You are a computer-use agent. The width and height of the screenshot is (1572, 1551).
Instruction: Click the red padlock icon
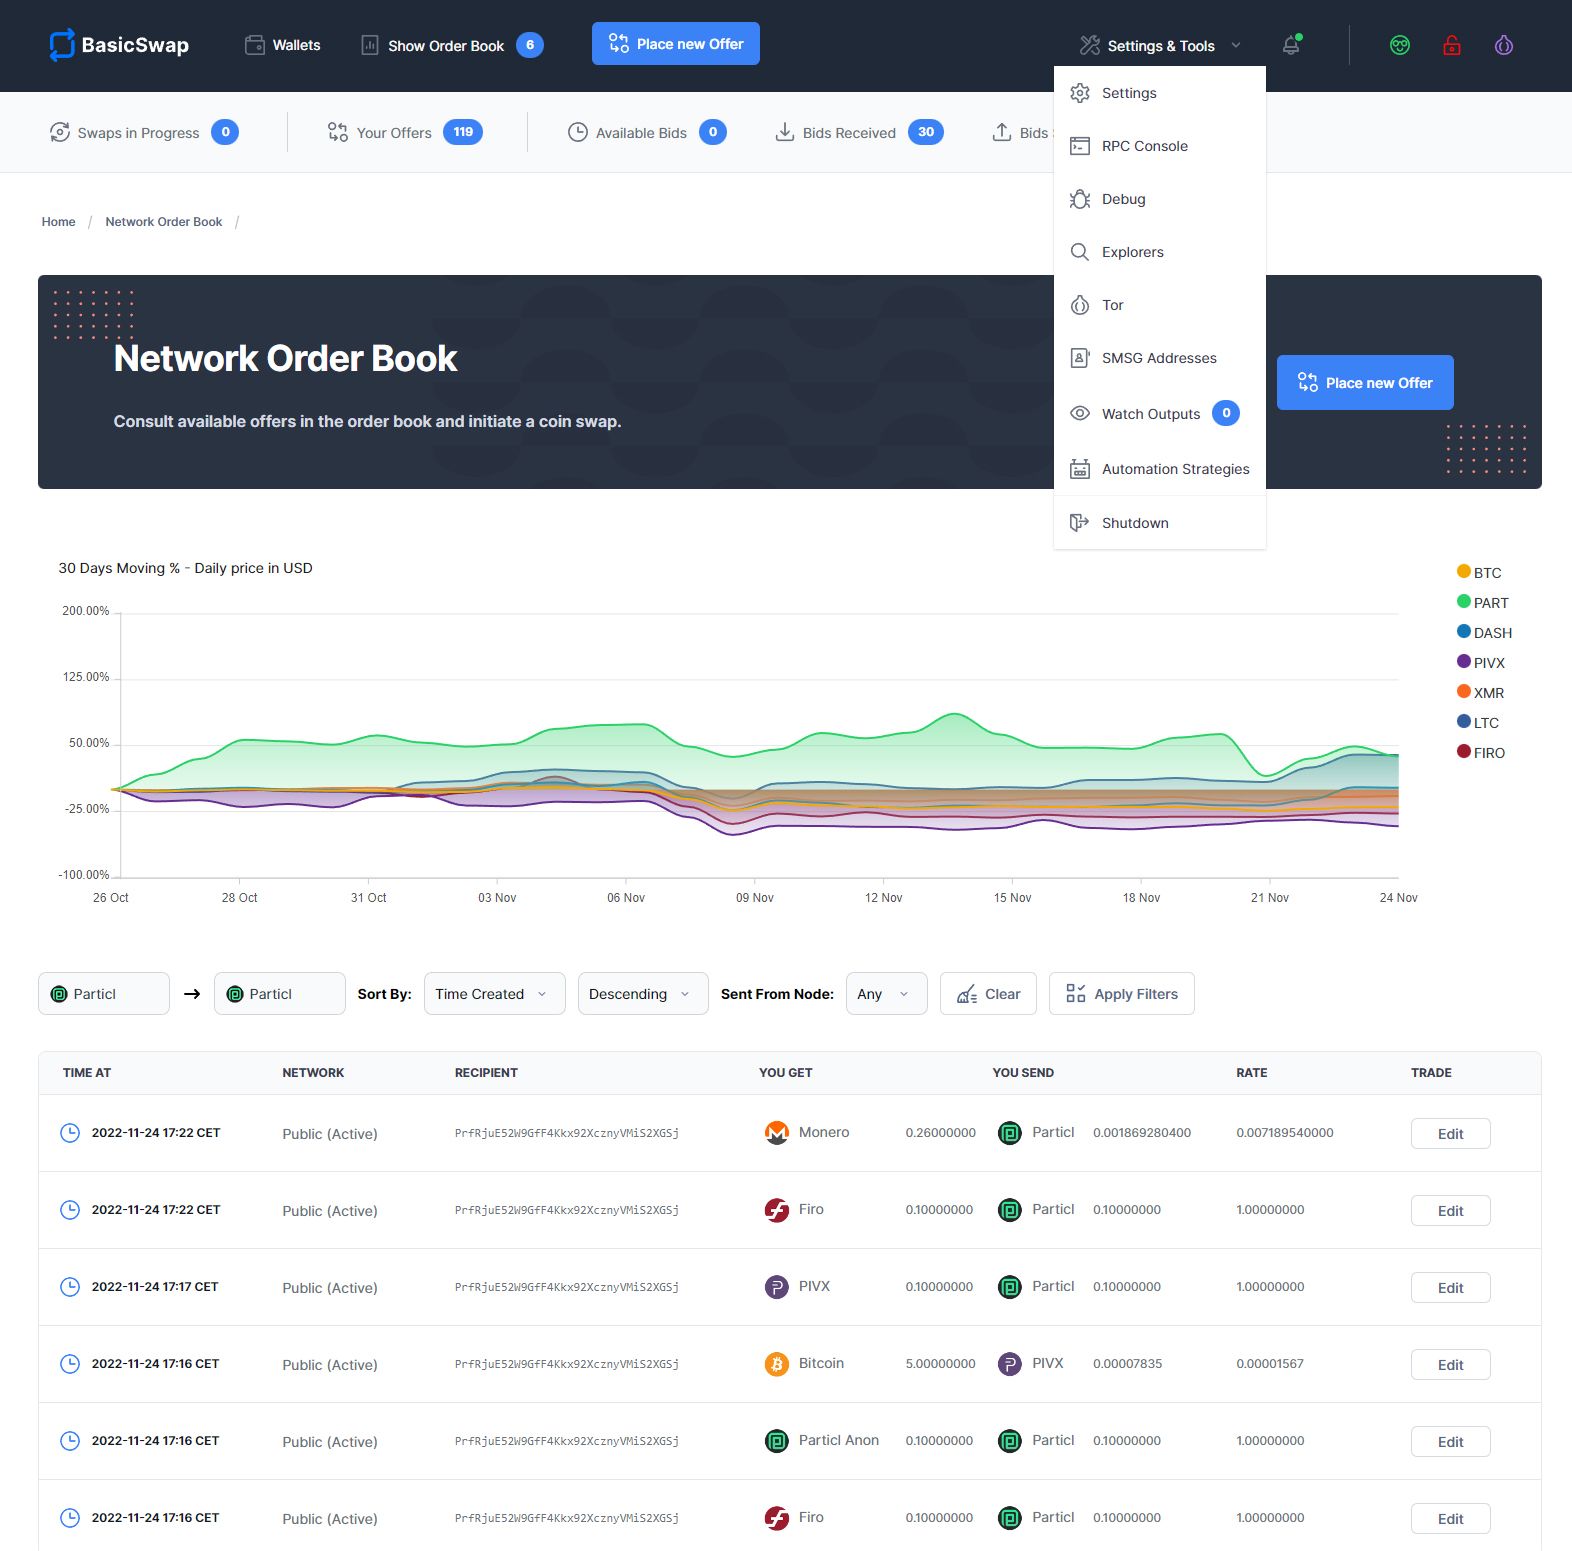tap(1452, 45)
